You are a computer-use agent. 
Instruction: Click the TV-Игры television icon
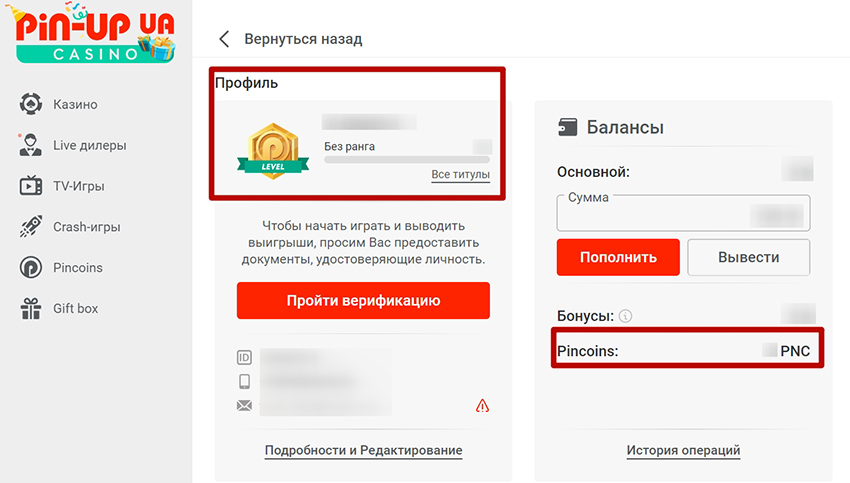(x=31, y=186)
